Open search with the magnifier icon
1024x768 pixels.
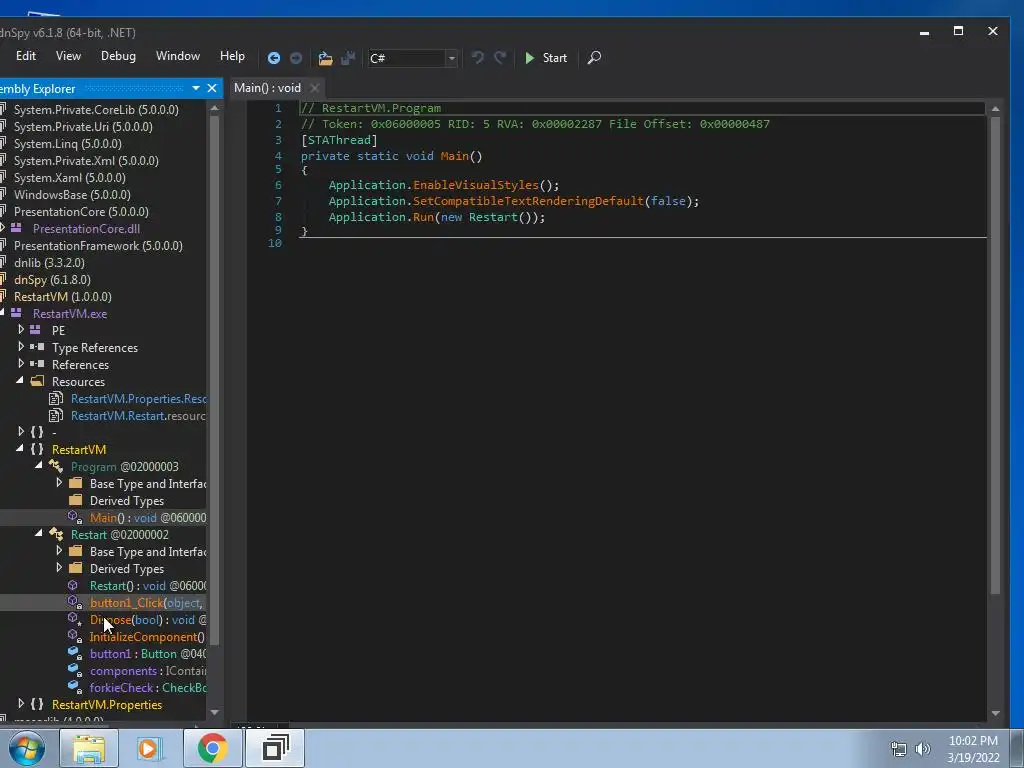tap(594, 57)
